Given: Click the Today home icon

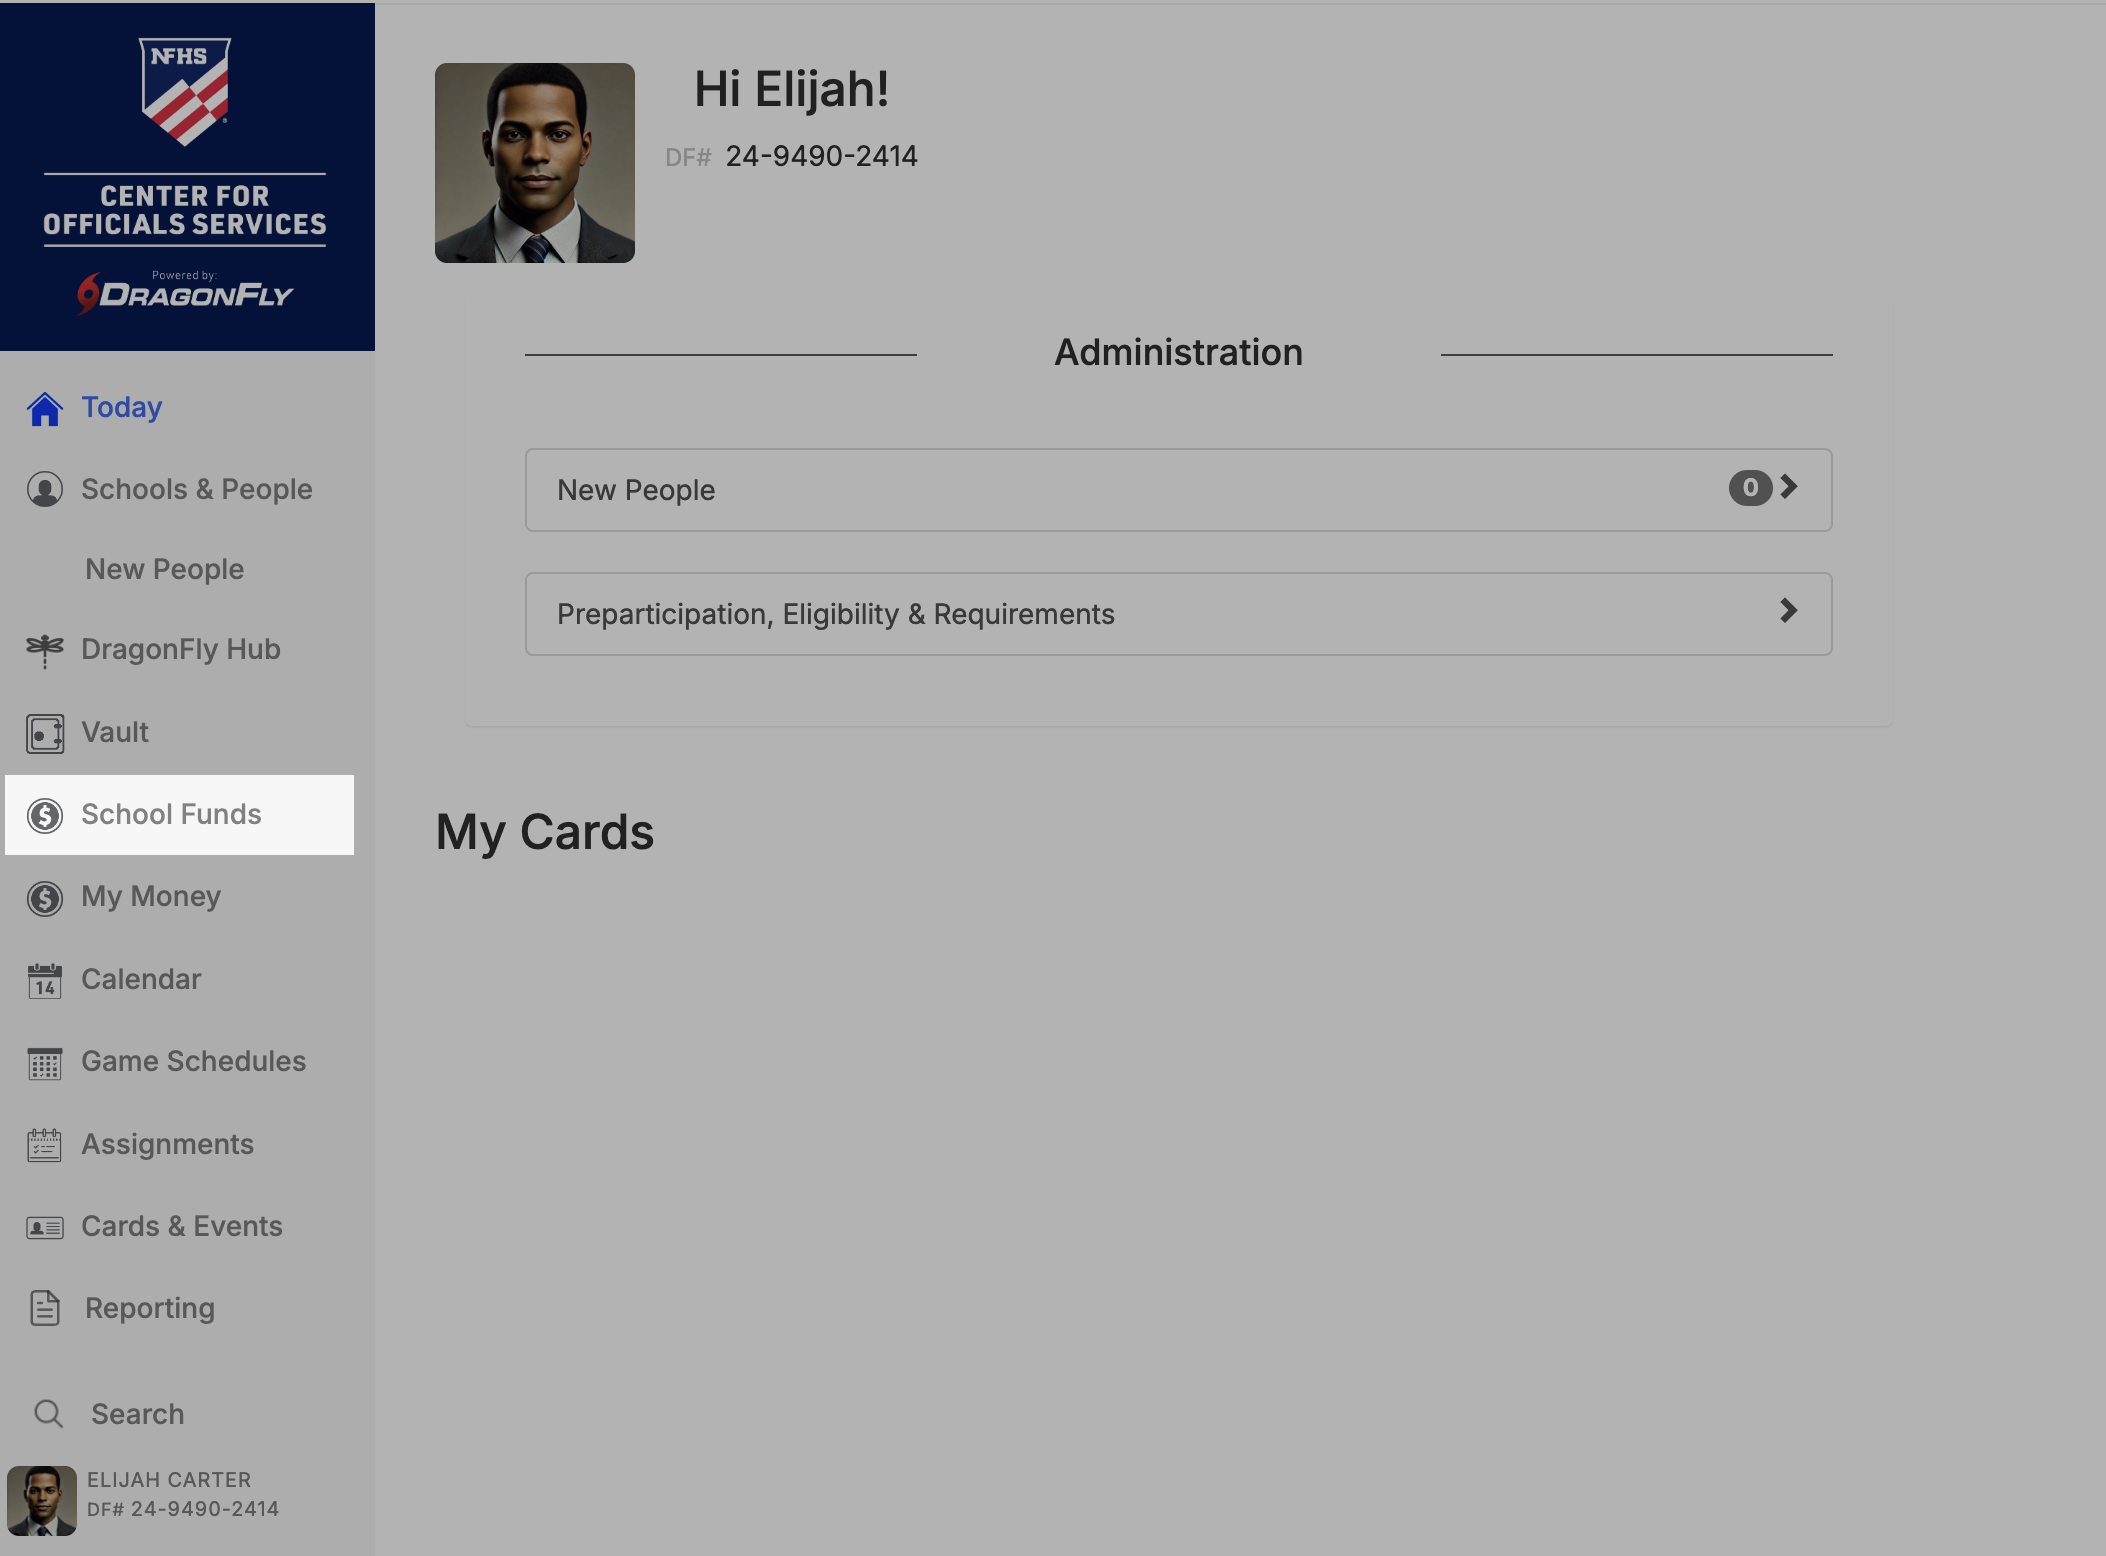Looking at the screenshot, I should 45,408.
